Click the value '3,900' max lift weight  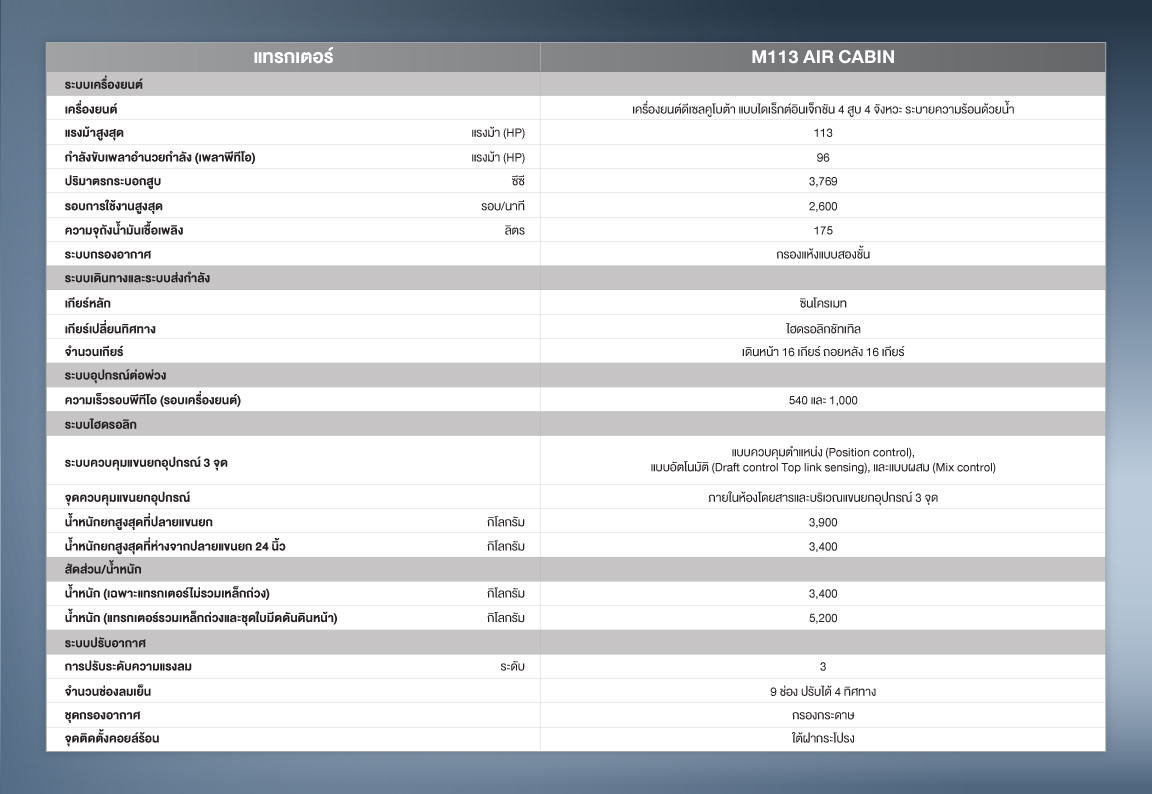pyautogui.click(x=823, y=522)
